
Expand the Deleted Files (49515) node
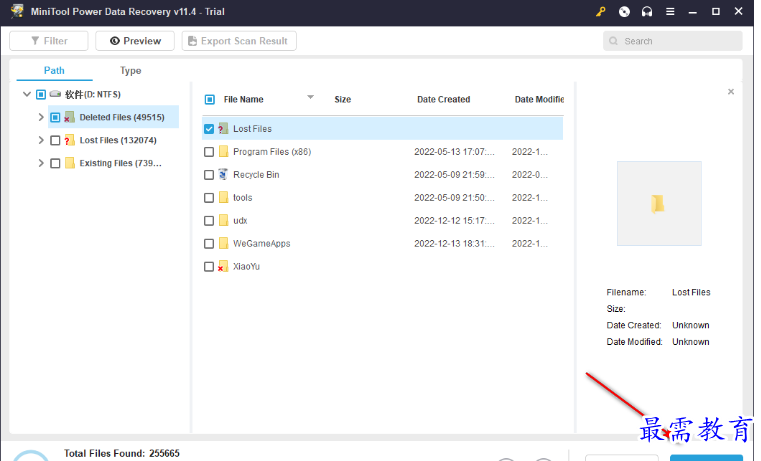(x=41, y=117)
